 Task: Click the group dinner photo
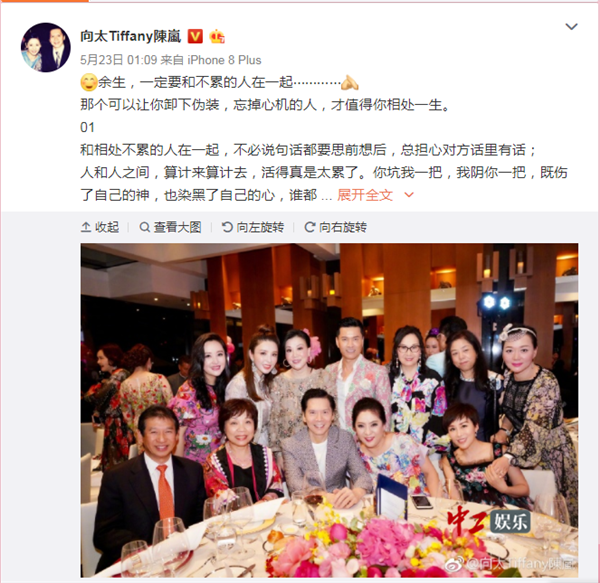pos(329,410)
